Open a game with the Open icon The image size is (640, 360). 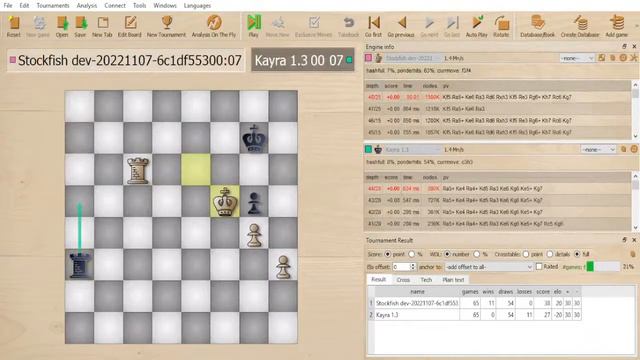pyautogui.click(x=62, y=26)
